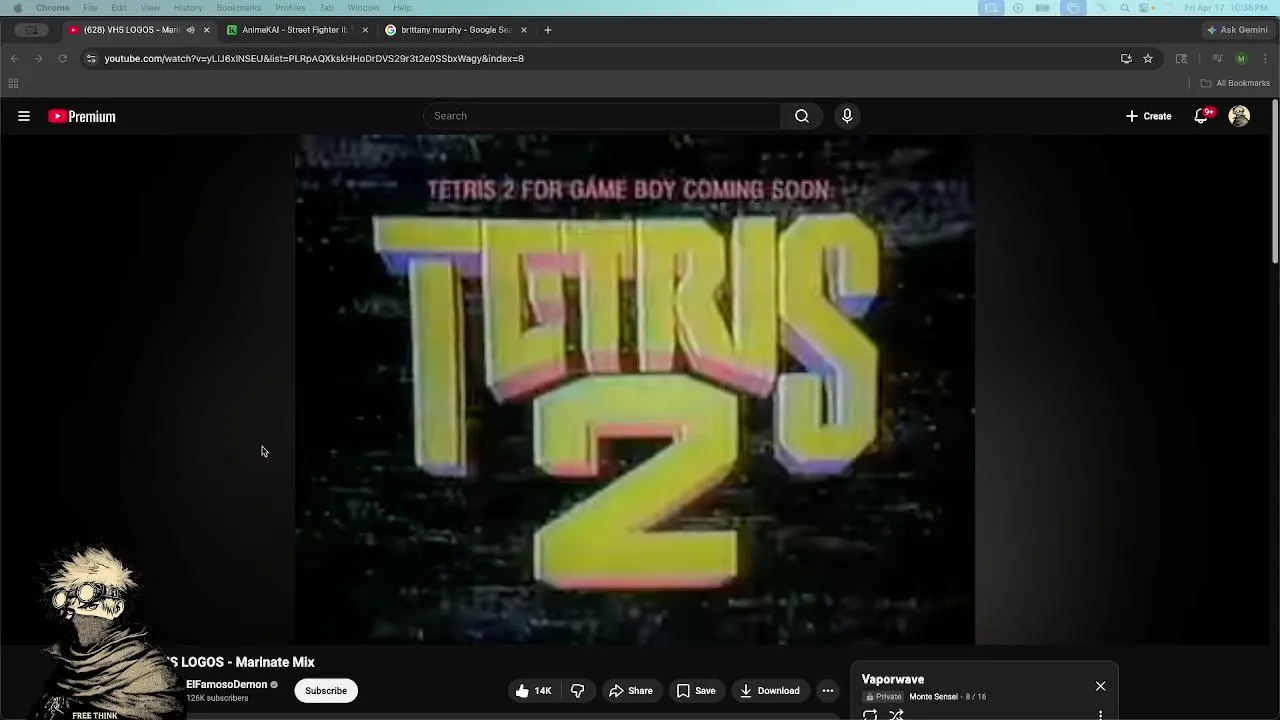The image size is (1280, 720).
Task: View site information icon in address bar
Action: tap(91, 59)
